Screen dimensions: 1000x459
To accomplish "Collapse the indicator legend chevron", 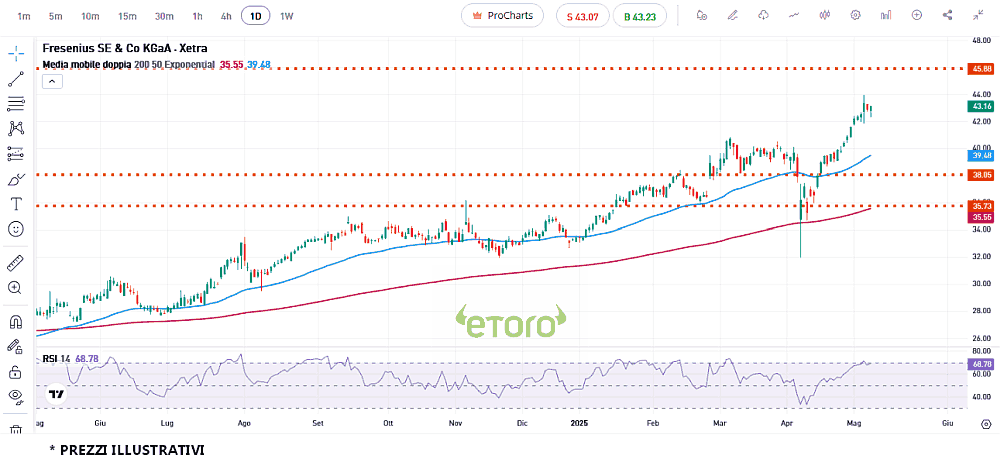I will click(52, 81).
